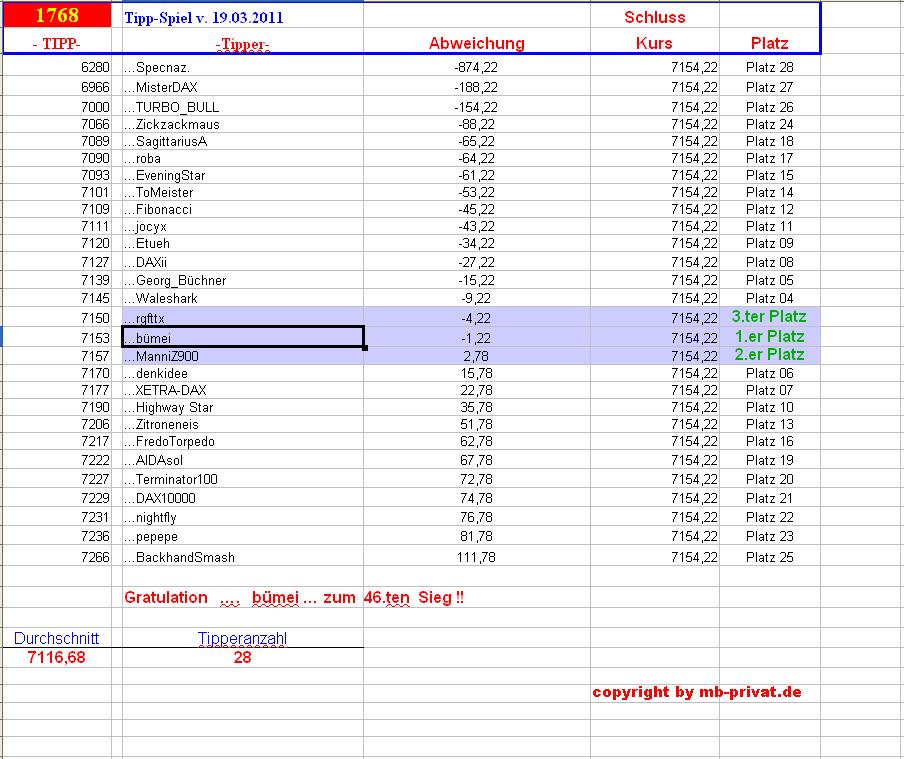Viewport: 904px width, 759px height.
Task: Click the average value 7116,68
Action: (x=56, y=657)
